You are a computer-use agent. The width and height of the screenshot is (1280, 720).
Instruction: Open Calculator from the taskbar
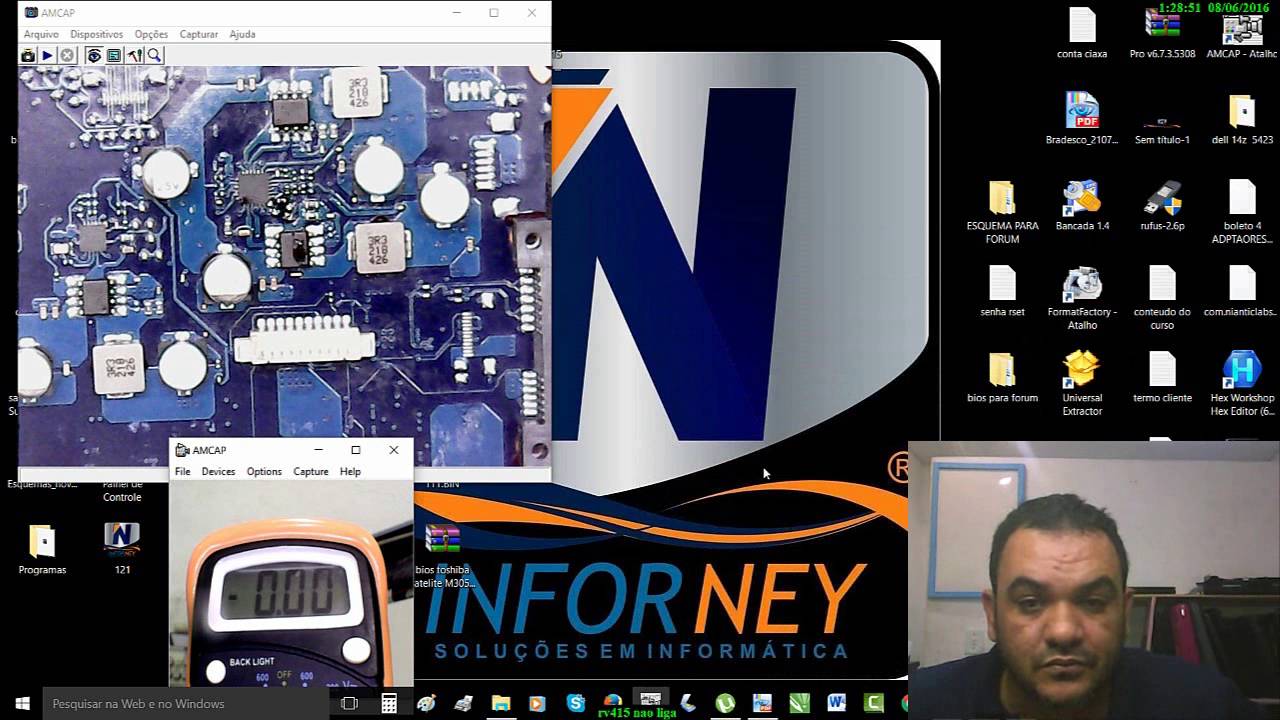coord(389,703)
